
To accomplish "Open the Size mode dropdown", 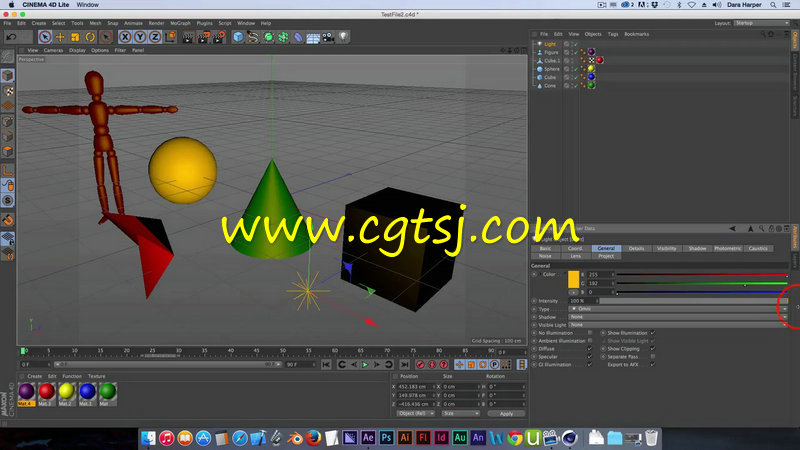I will coord(461,413).
